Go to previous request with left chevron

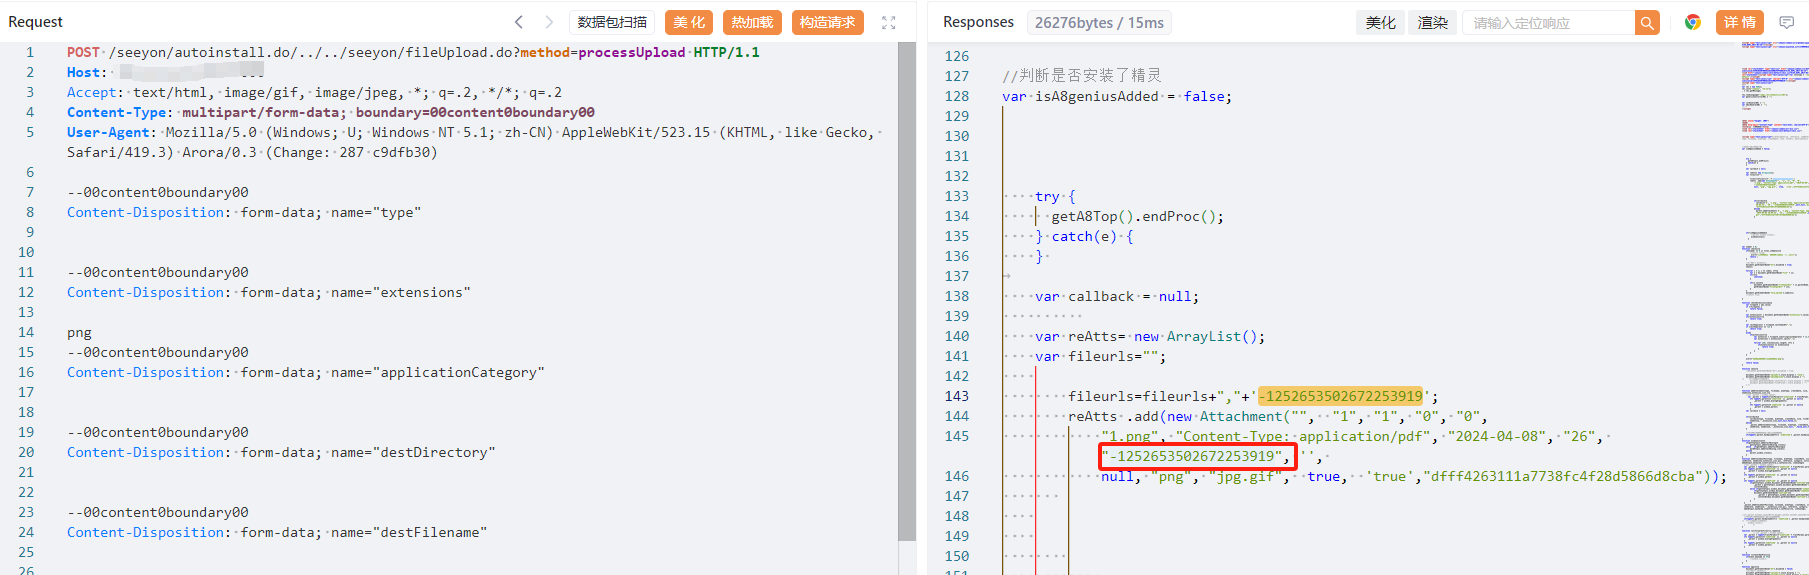(x=519, y=22)
